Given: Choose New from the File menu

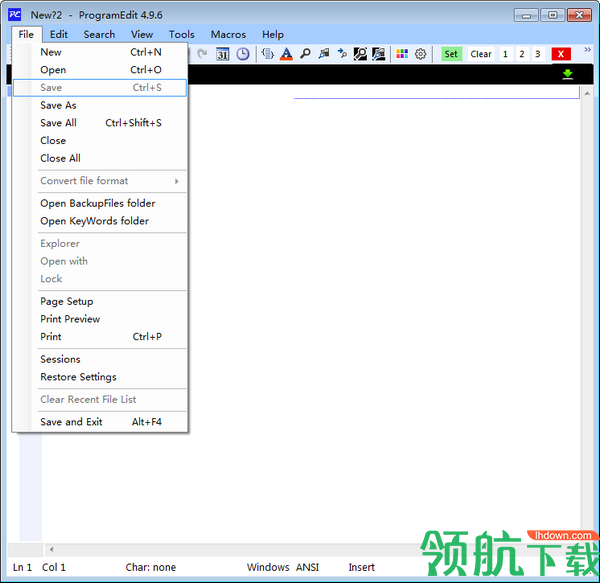Looking at the screenshot, I should point(100,52).
